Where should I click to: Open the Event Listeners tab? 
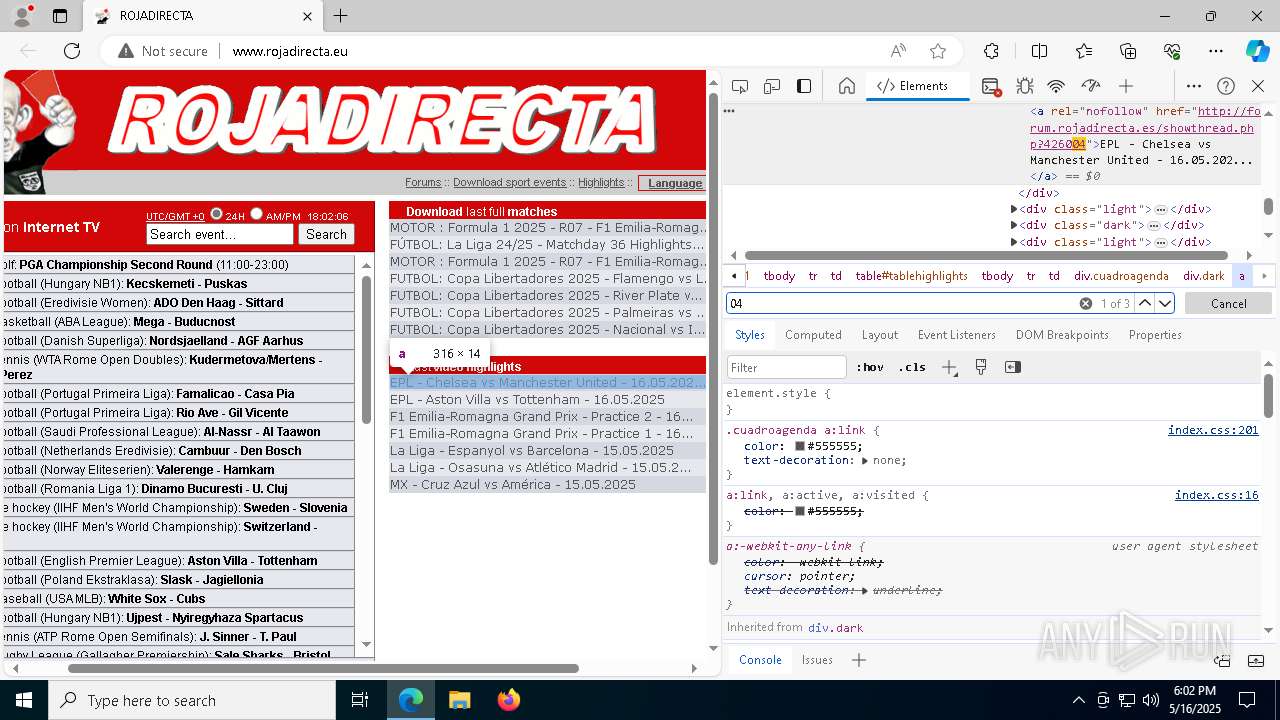[x=957, y=335]
